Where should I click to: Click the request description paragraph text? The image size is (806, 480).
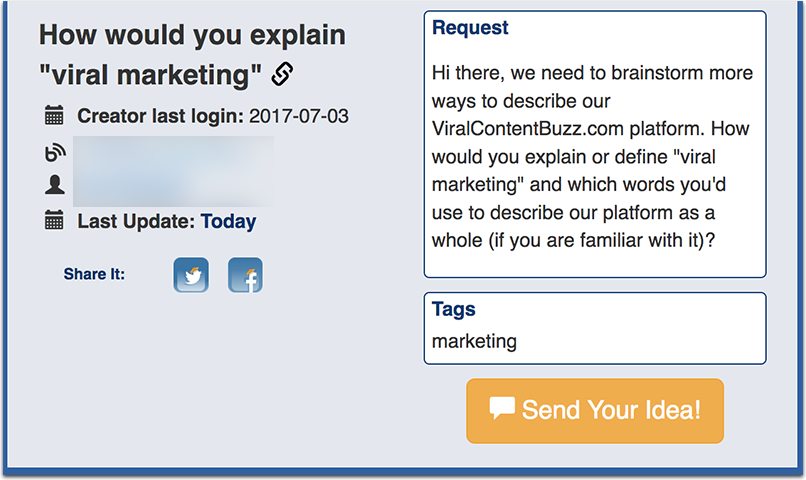tap(592, 156)
